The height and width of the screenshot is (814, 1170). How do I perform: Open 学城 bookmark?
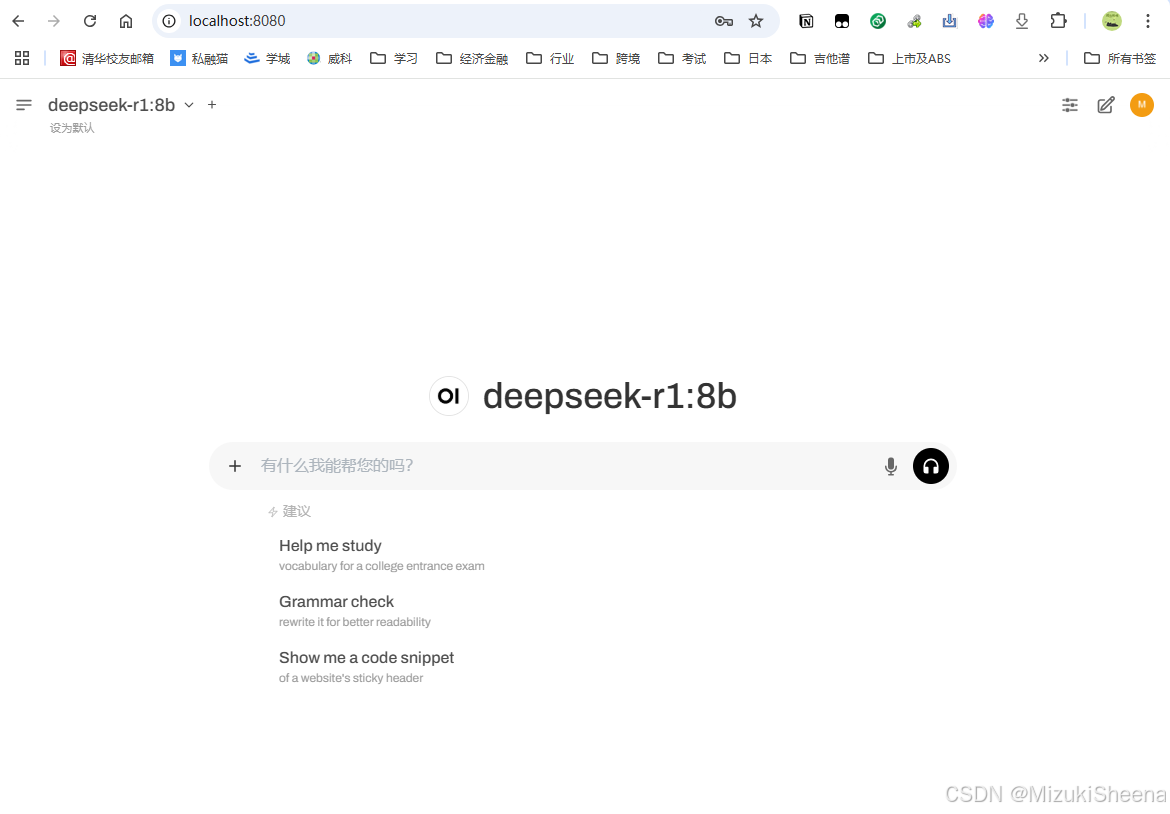[x=267, y=58]
